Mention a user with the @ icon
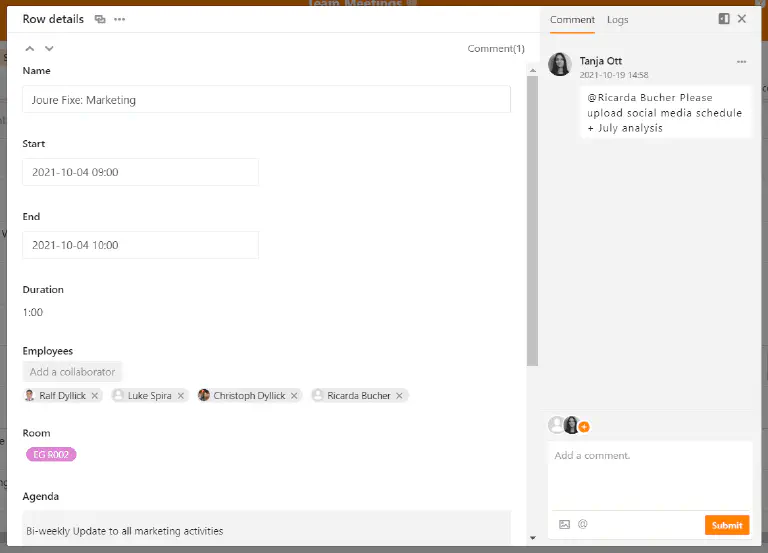The image size is (768, 553). click(x=582, y=524)
